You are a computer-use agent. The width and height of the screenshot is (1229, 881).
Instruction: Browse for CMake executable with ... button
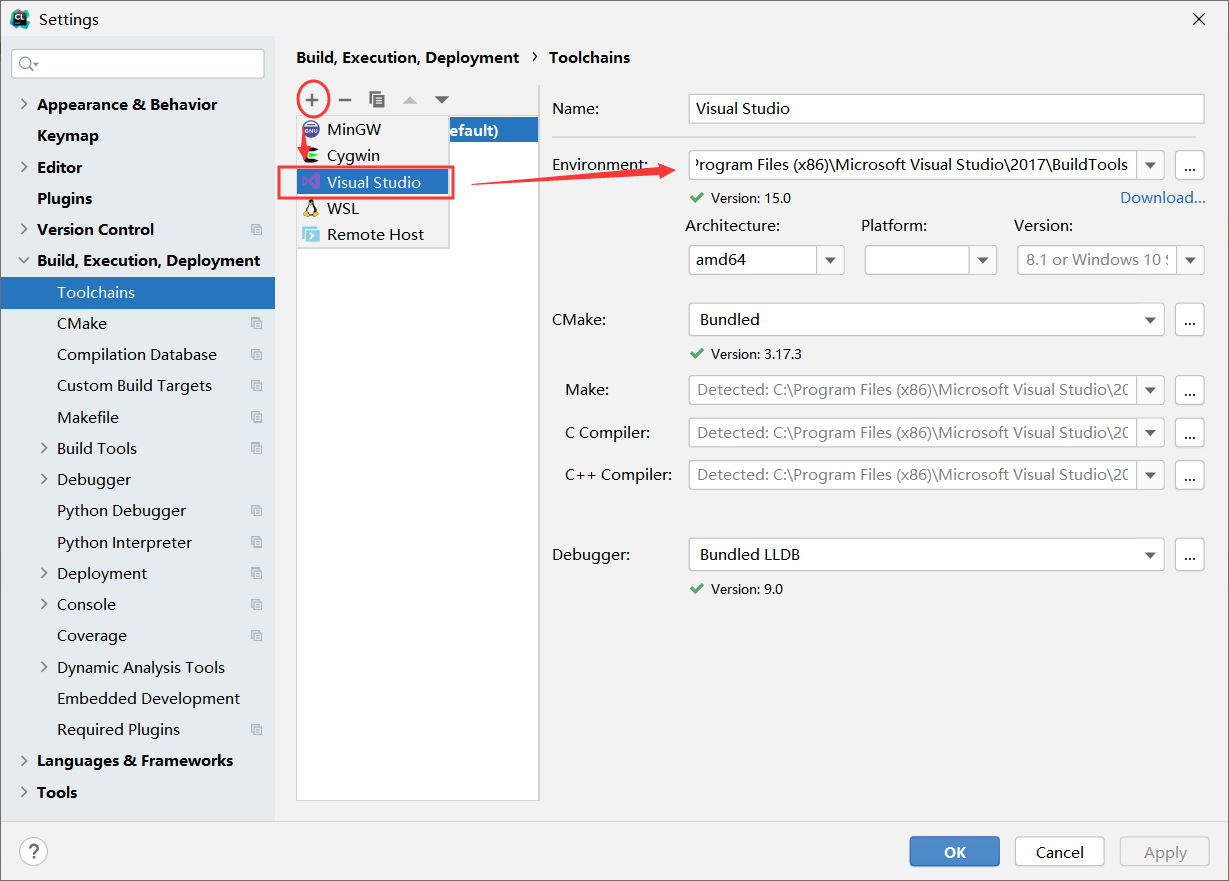(x=1189, y=320)
